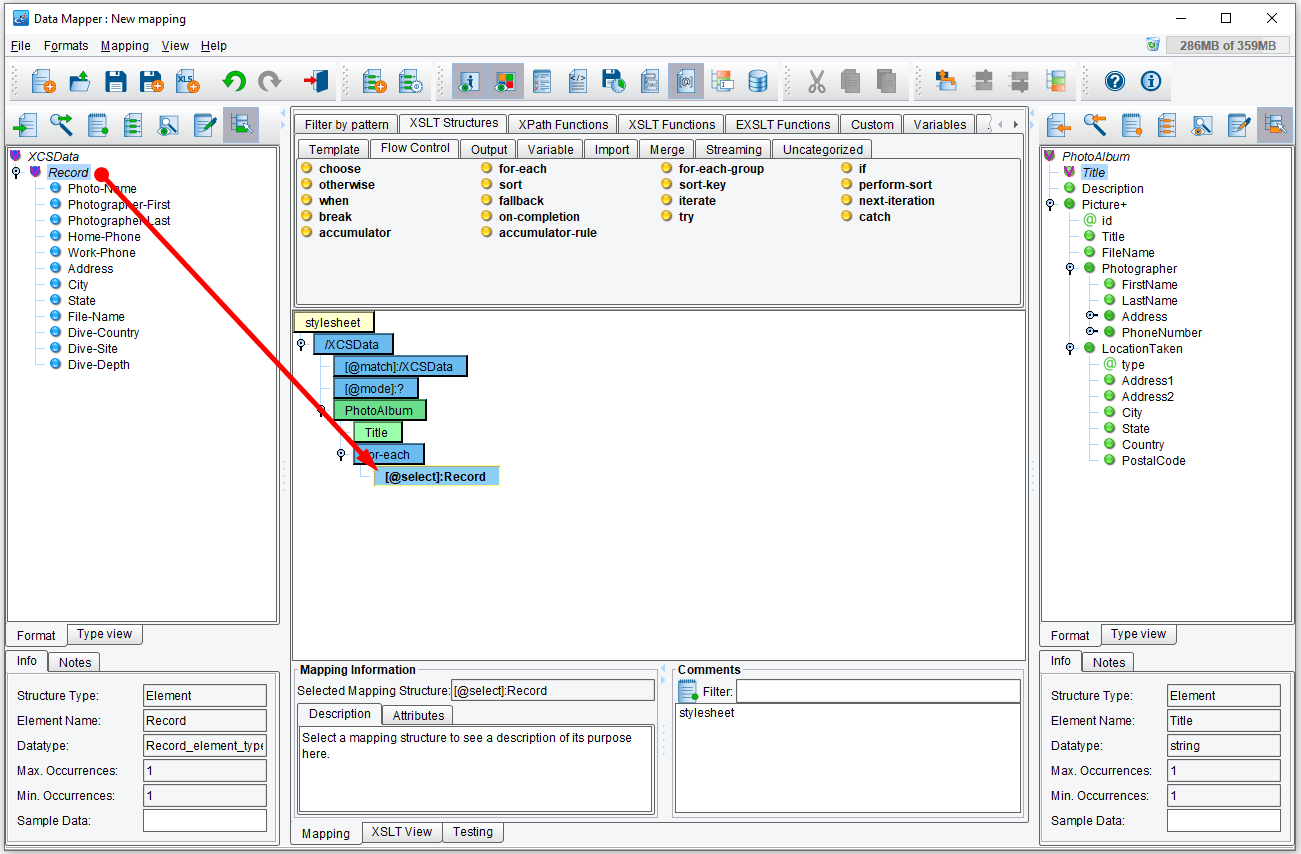Collapse the /XCSData mapping node
Screen dimensions: 1301x854
301,345
